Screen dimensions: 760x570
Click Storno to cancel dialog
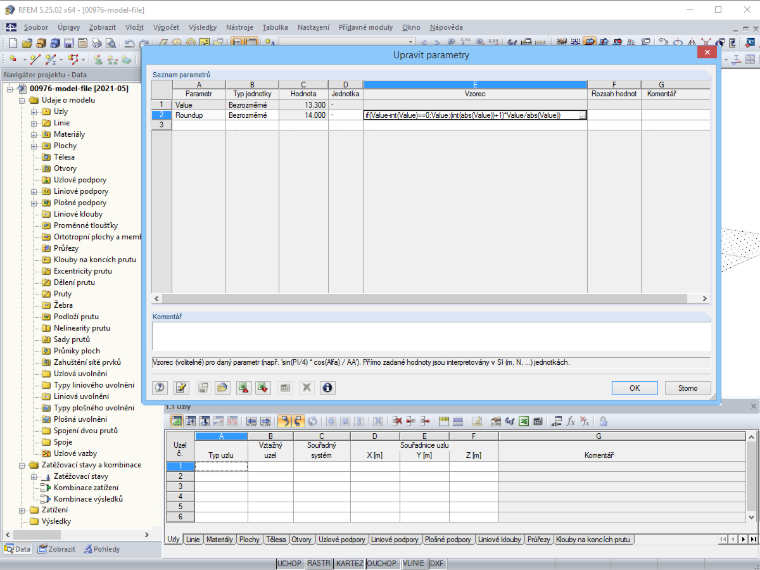click(687, 388)
